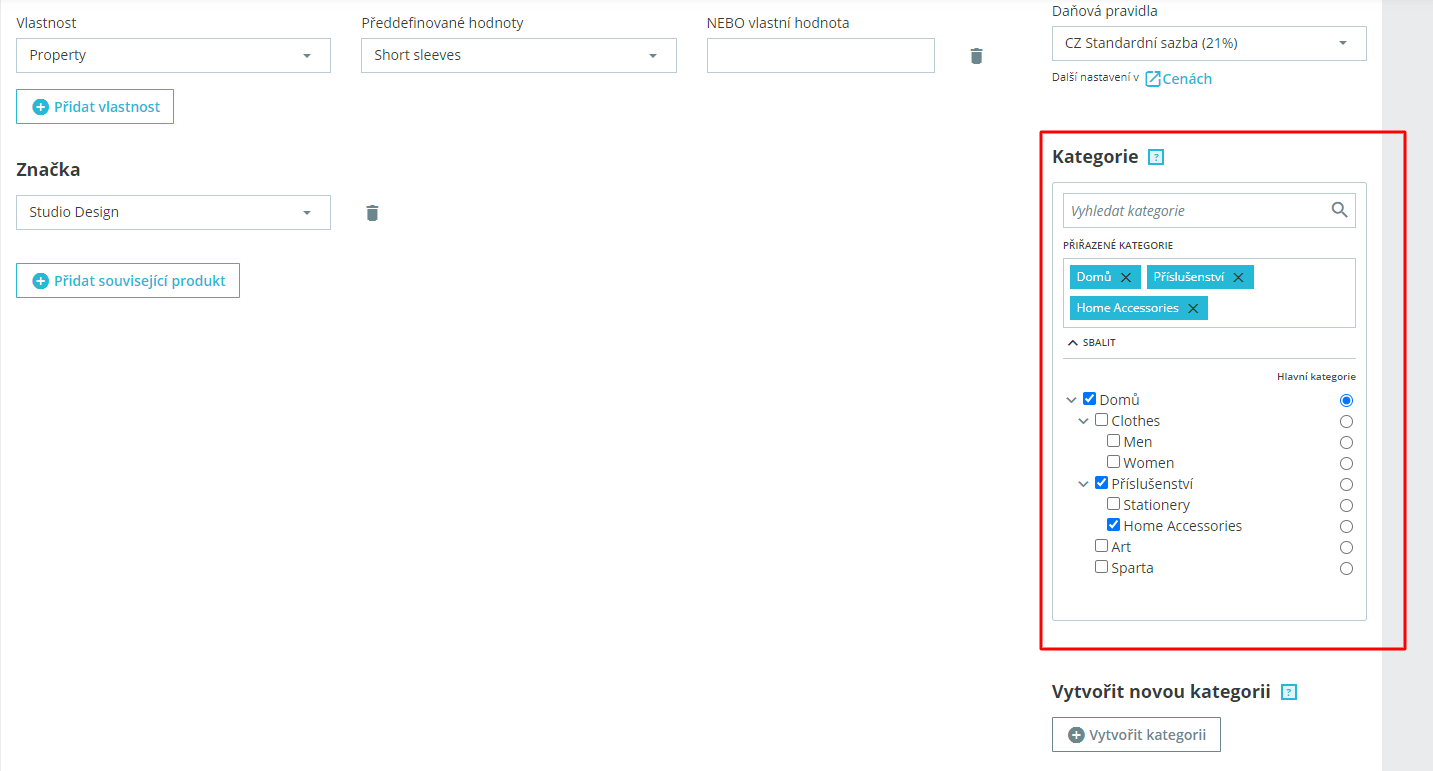
Task: Click the NEBO vlastní hodnota input field
Action: (x=821, y=56)
